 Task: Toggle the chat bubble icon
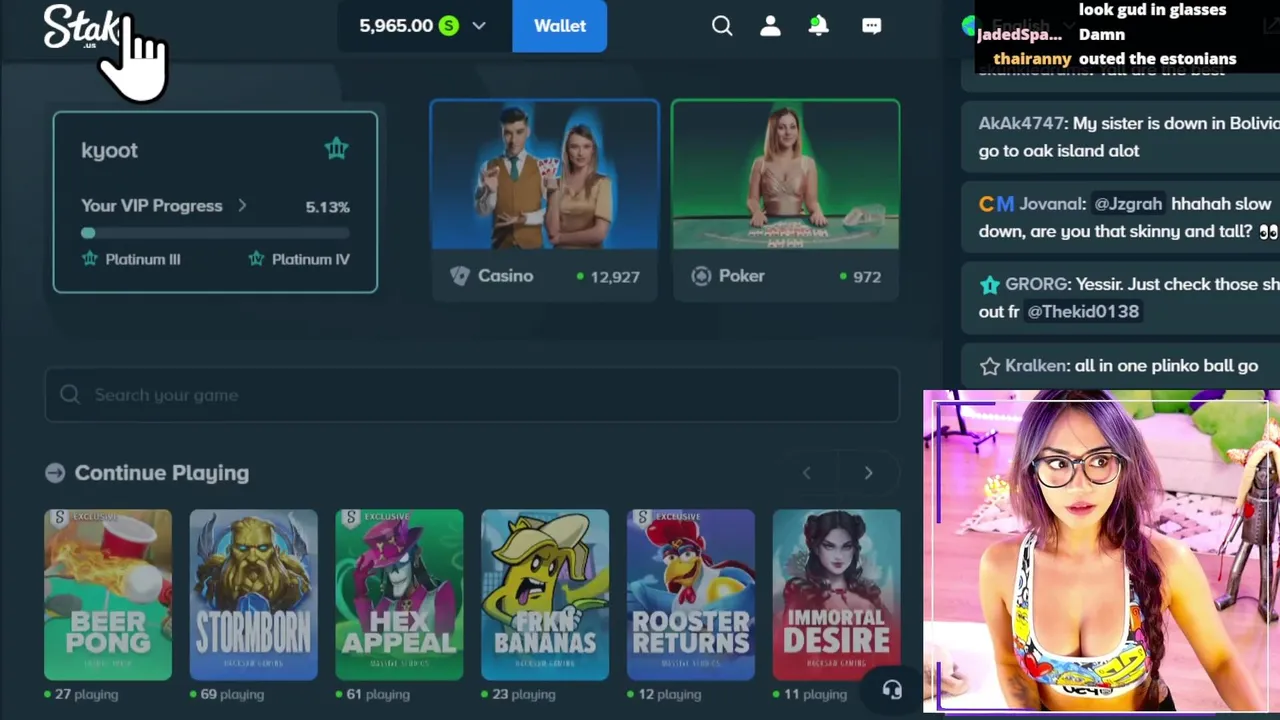click(872, 26)
